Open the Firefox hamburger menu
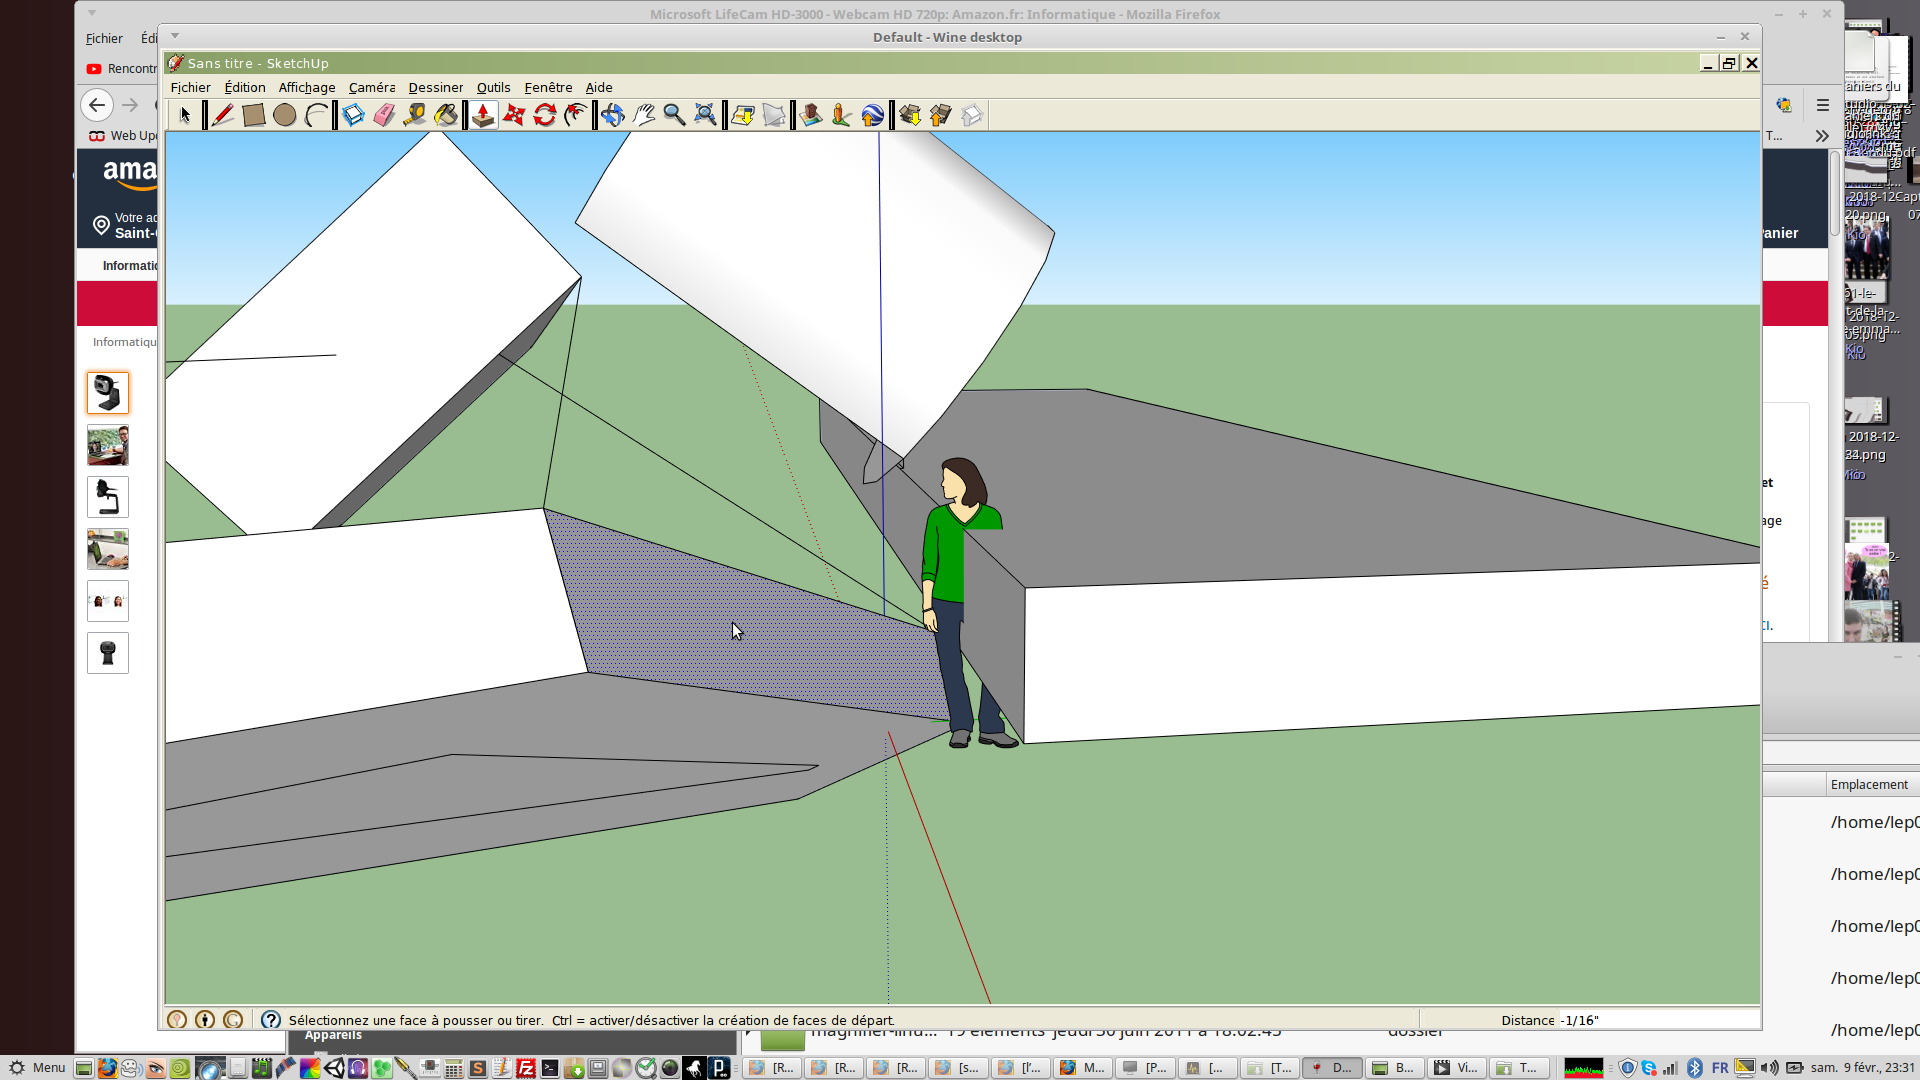Image resolution: width=1920 pixels, height=1080 pixels. pyautogui.click(x=1822, y=105)
